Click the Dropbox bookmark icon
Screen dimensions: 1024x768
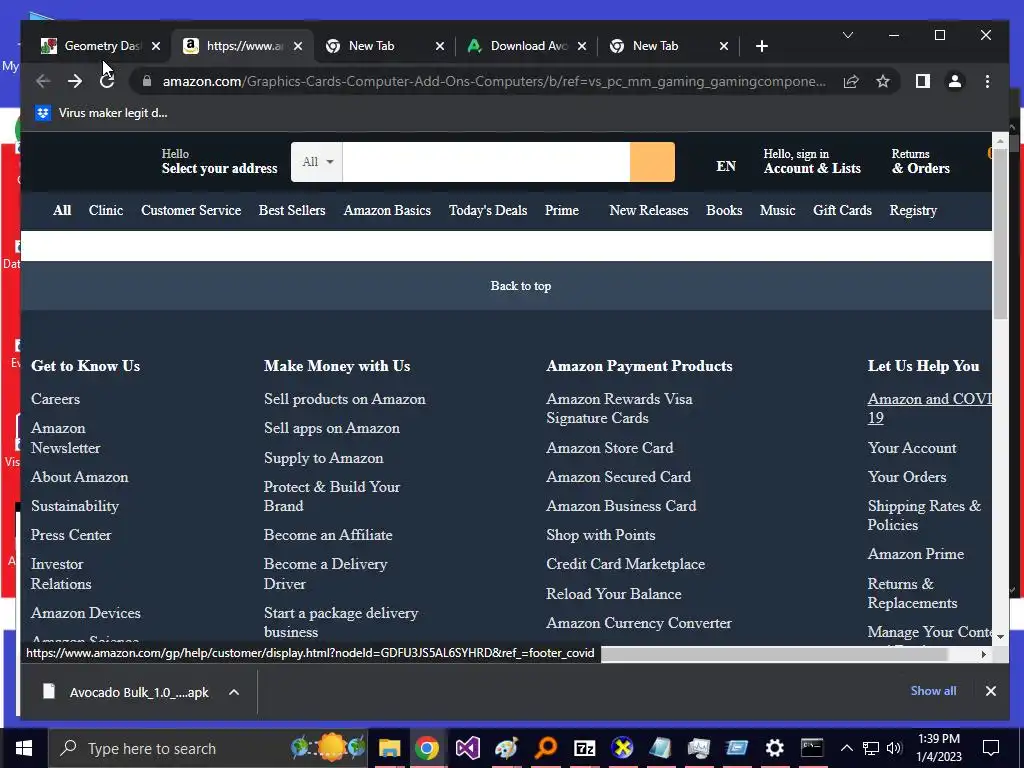pyautogui.click(x=42, y=113)
